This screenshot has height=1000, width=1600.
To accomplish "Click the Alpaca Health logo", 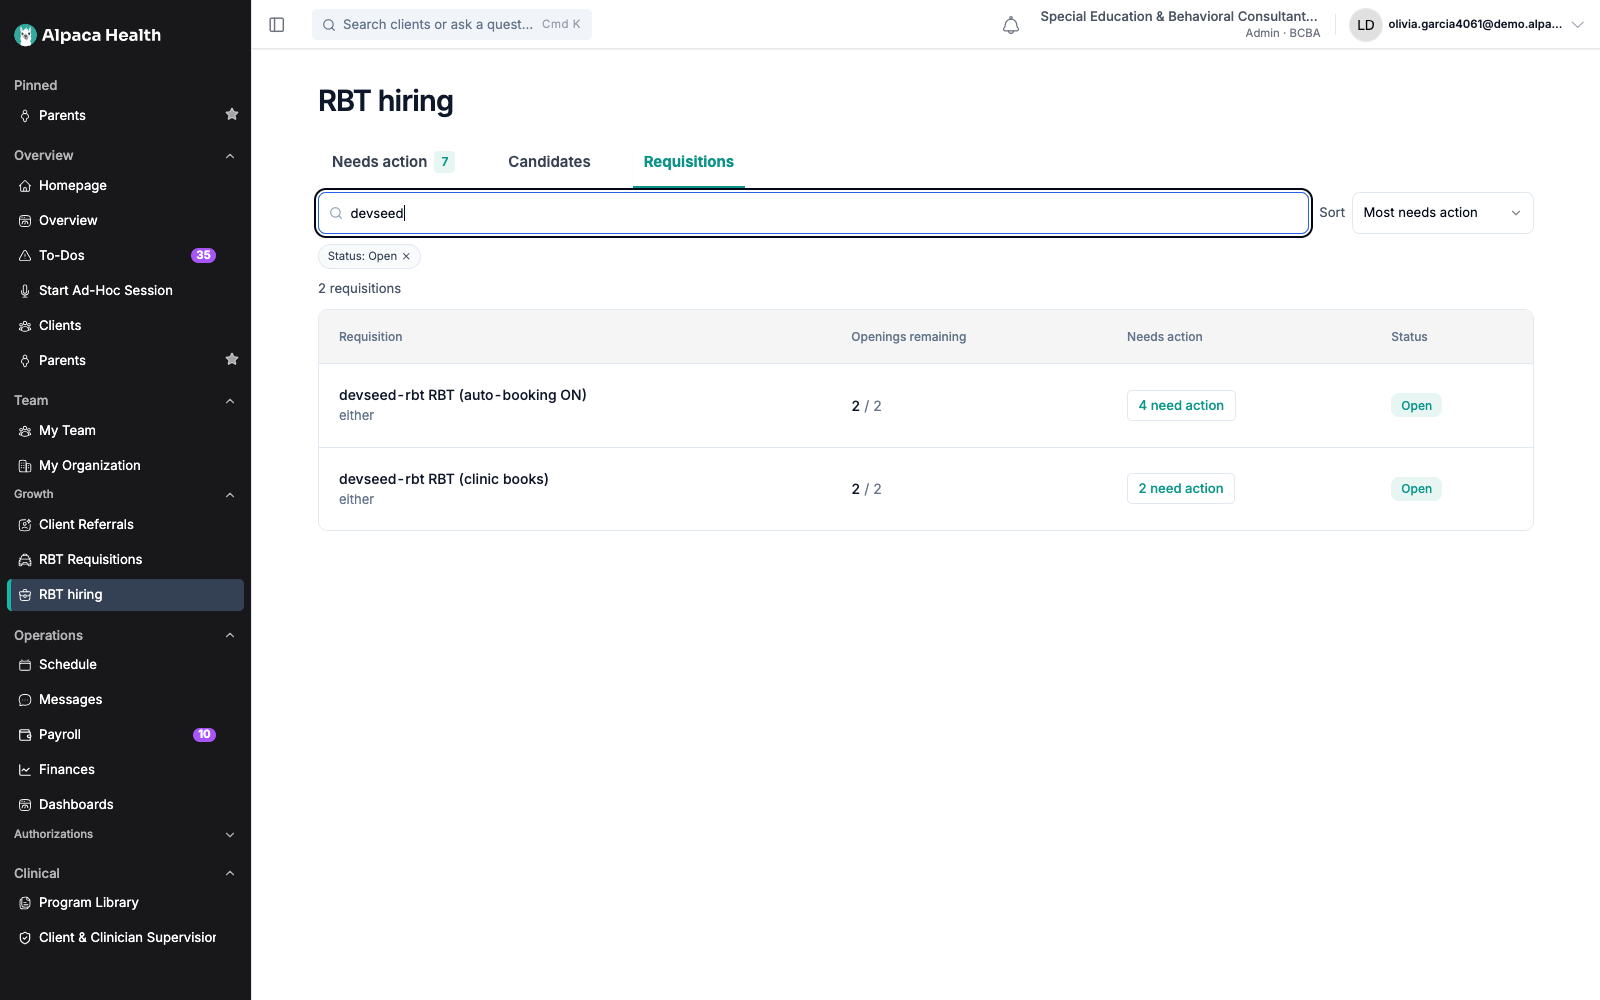I will 88,35.
